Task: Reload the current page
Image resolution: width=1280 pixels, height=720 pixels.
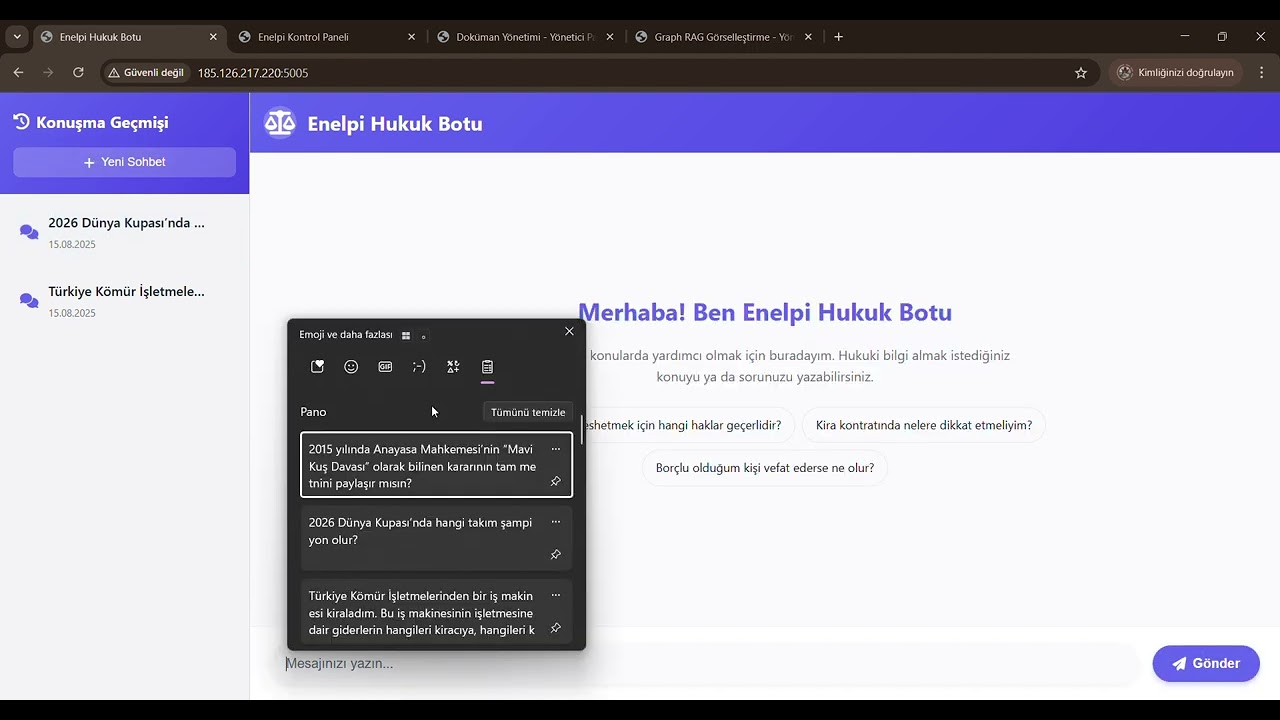Action: click(78, 73)
